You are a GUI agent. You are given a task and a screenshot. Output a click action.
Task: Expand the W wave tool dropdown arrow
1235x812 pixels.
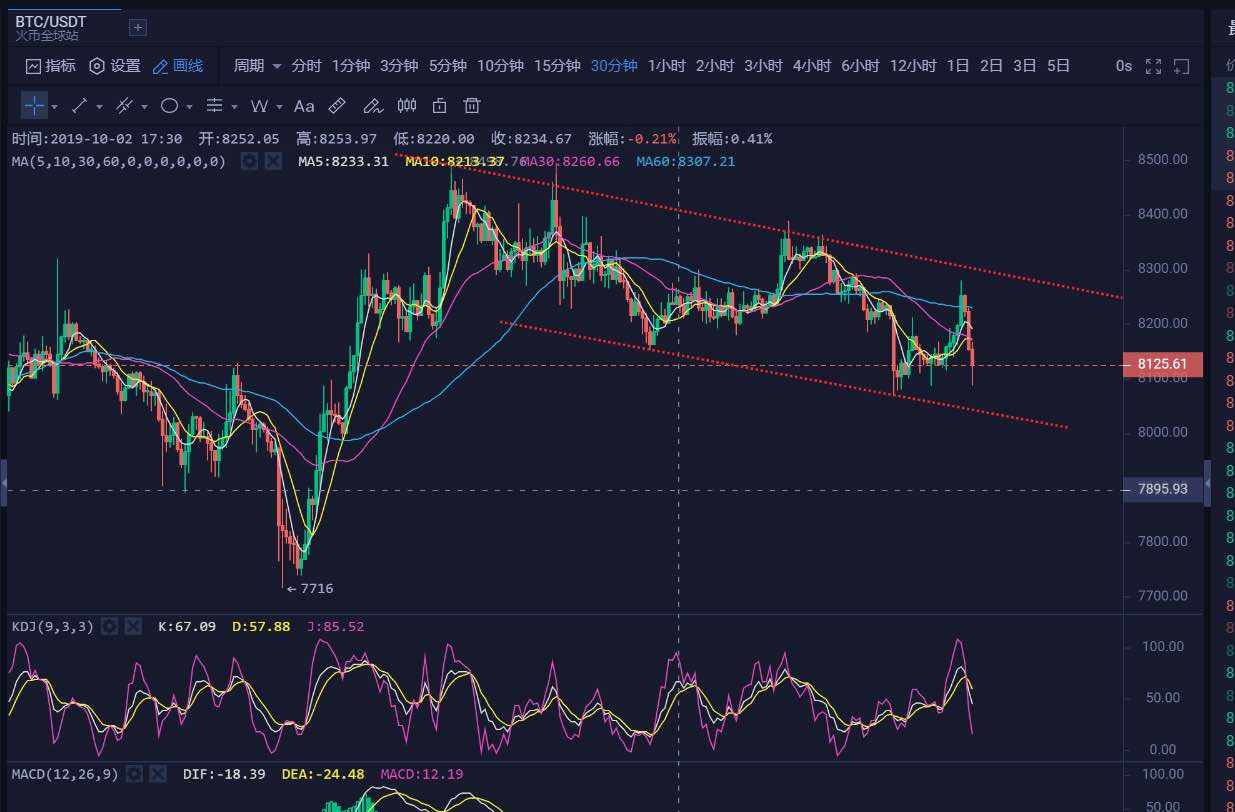coord(279,106)
